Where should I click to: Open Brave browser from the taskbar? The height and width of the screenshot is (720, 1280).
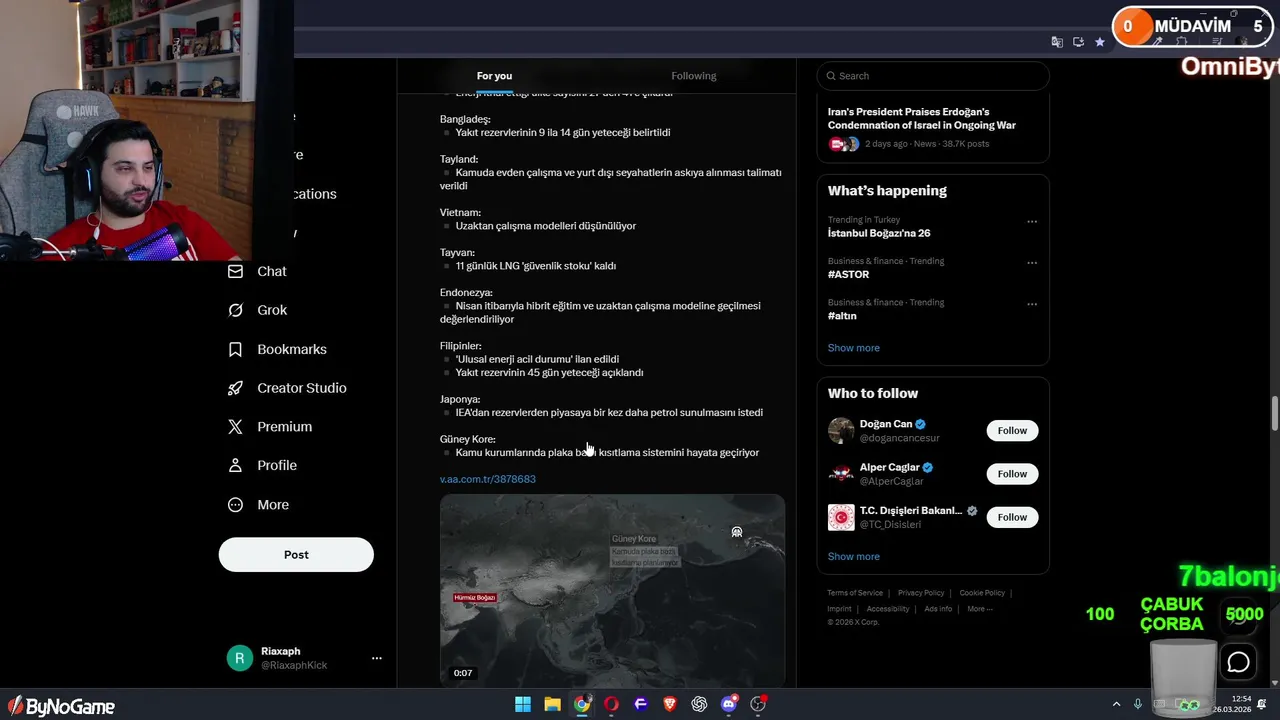tap(670, 704)
